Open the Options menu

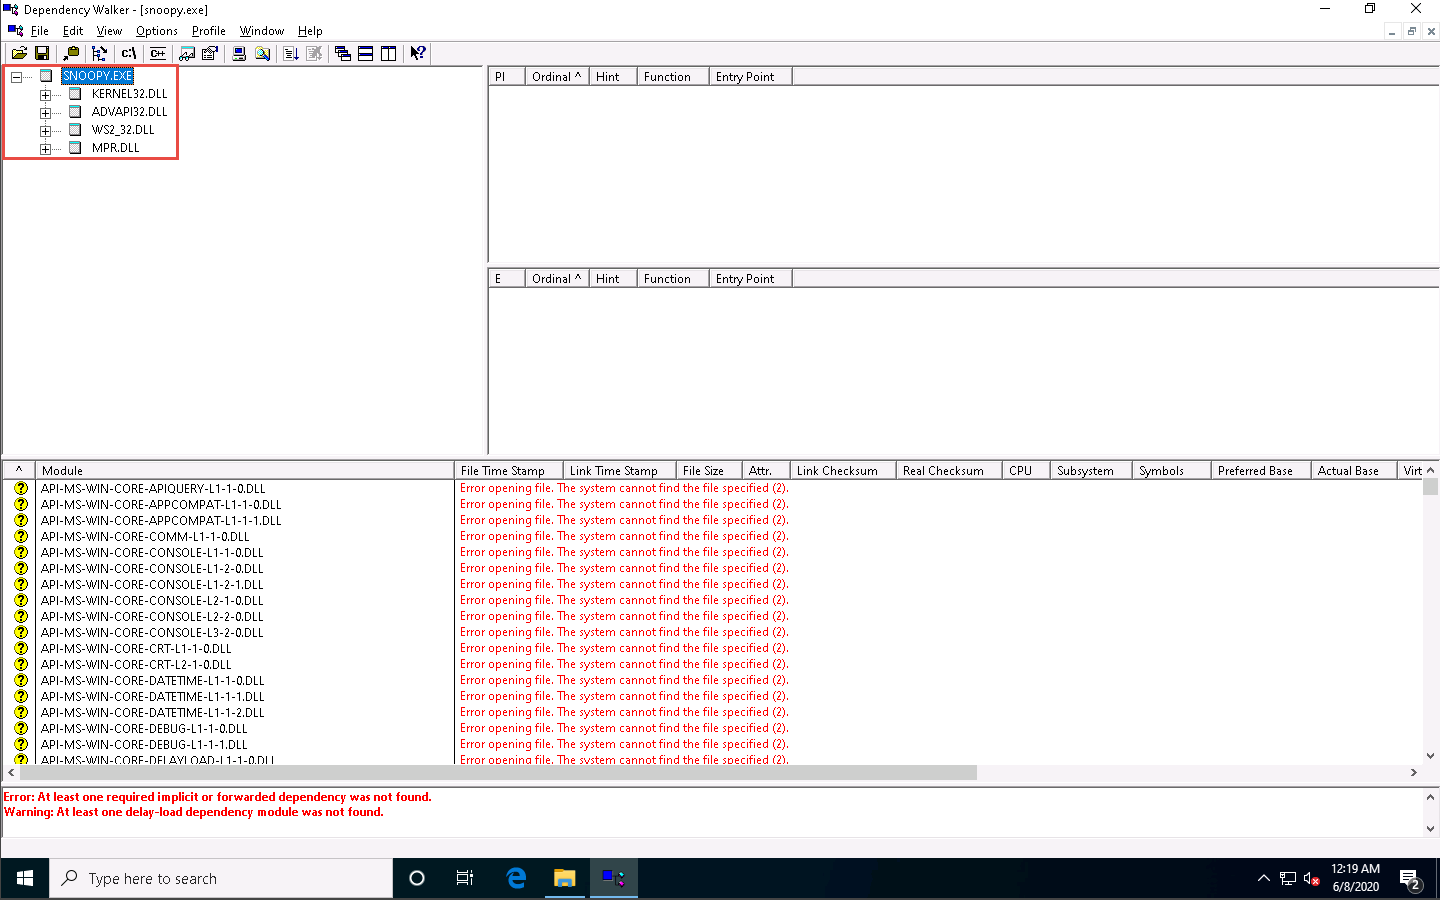coord(157,31)
